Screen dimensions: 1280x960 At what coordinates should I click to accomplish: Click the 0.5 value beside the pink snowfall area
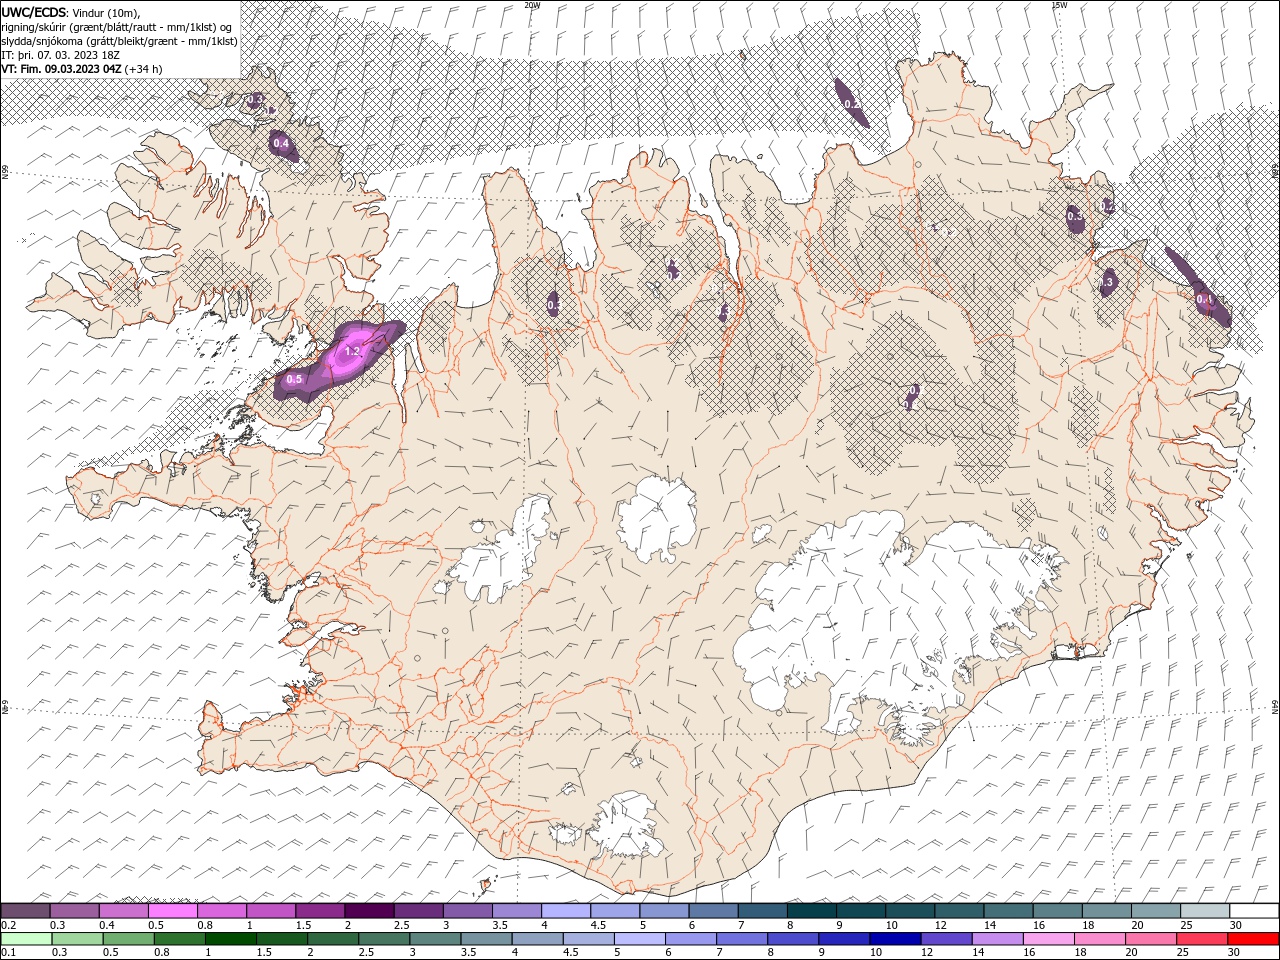point(294,379)
